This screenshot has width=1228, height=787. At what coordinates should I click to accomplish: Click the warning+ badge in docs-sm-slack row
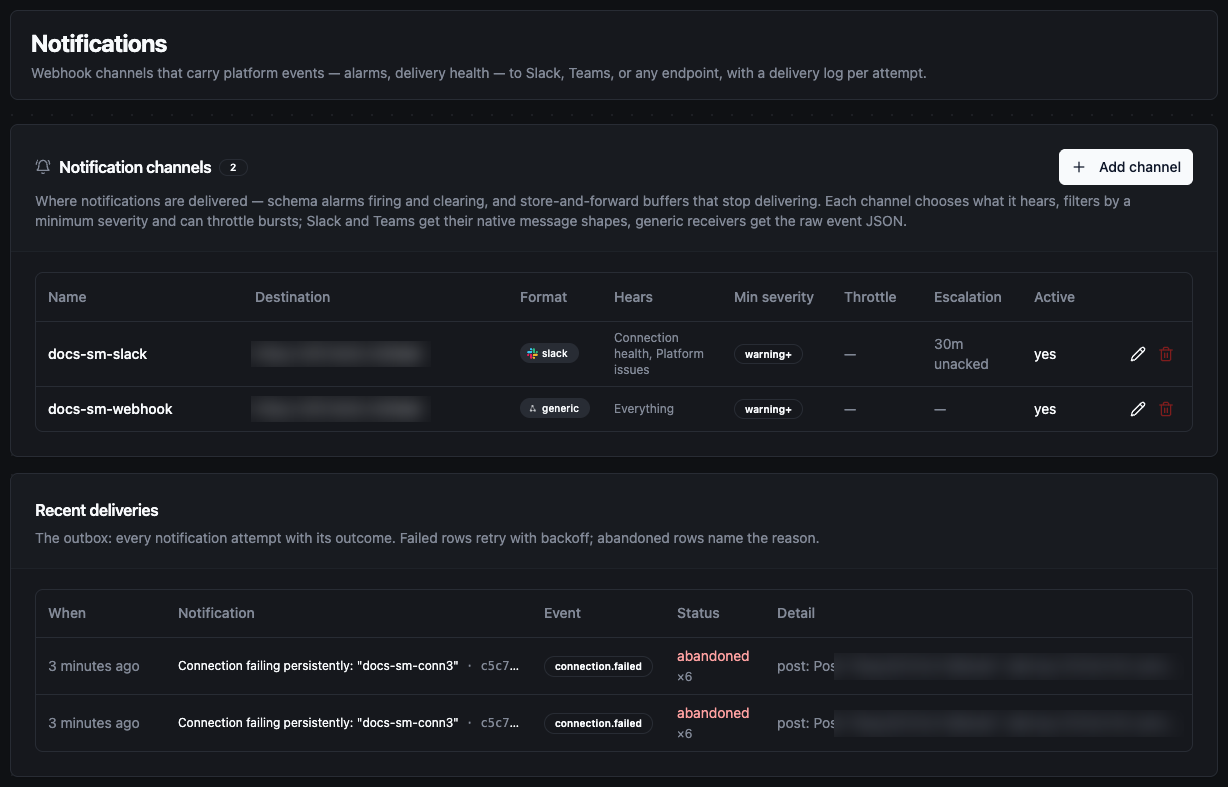[768, 354]
